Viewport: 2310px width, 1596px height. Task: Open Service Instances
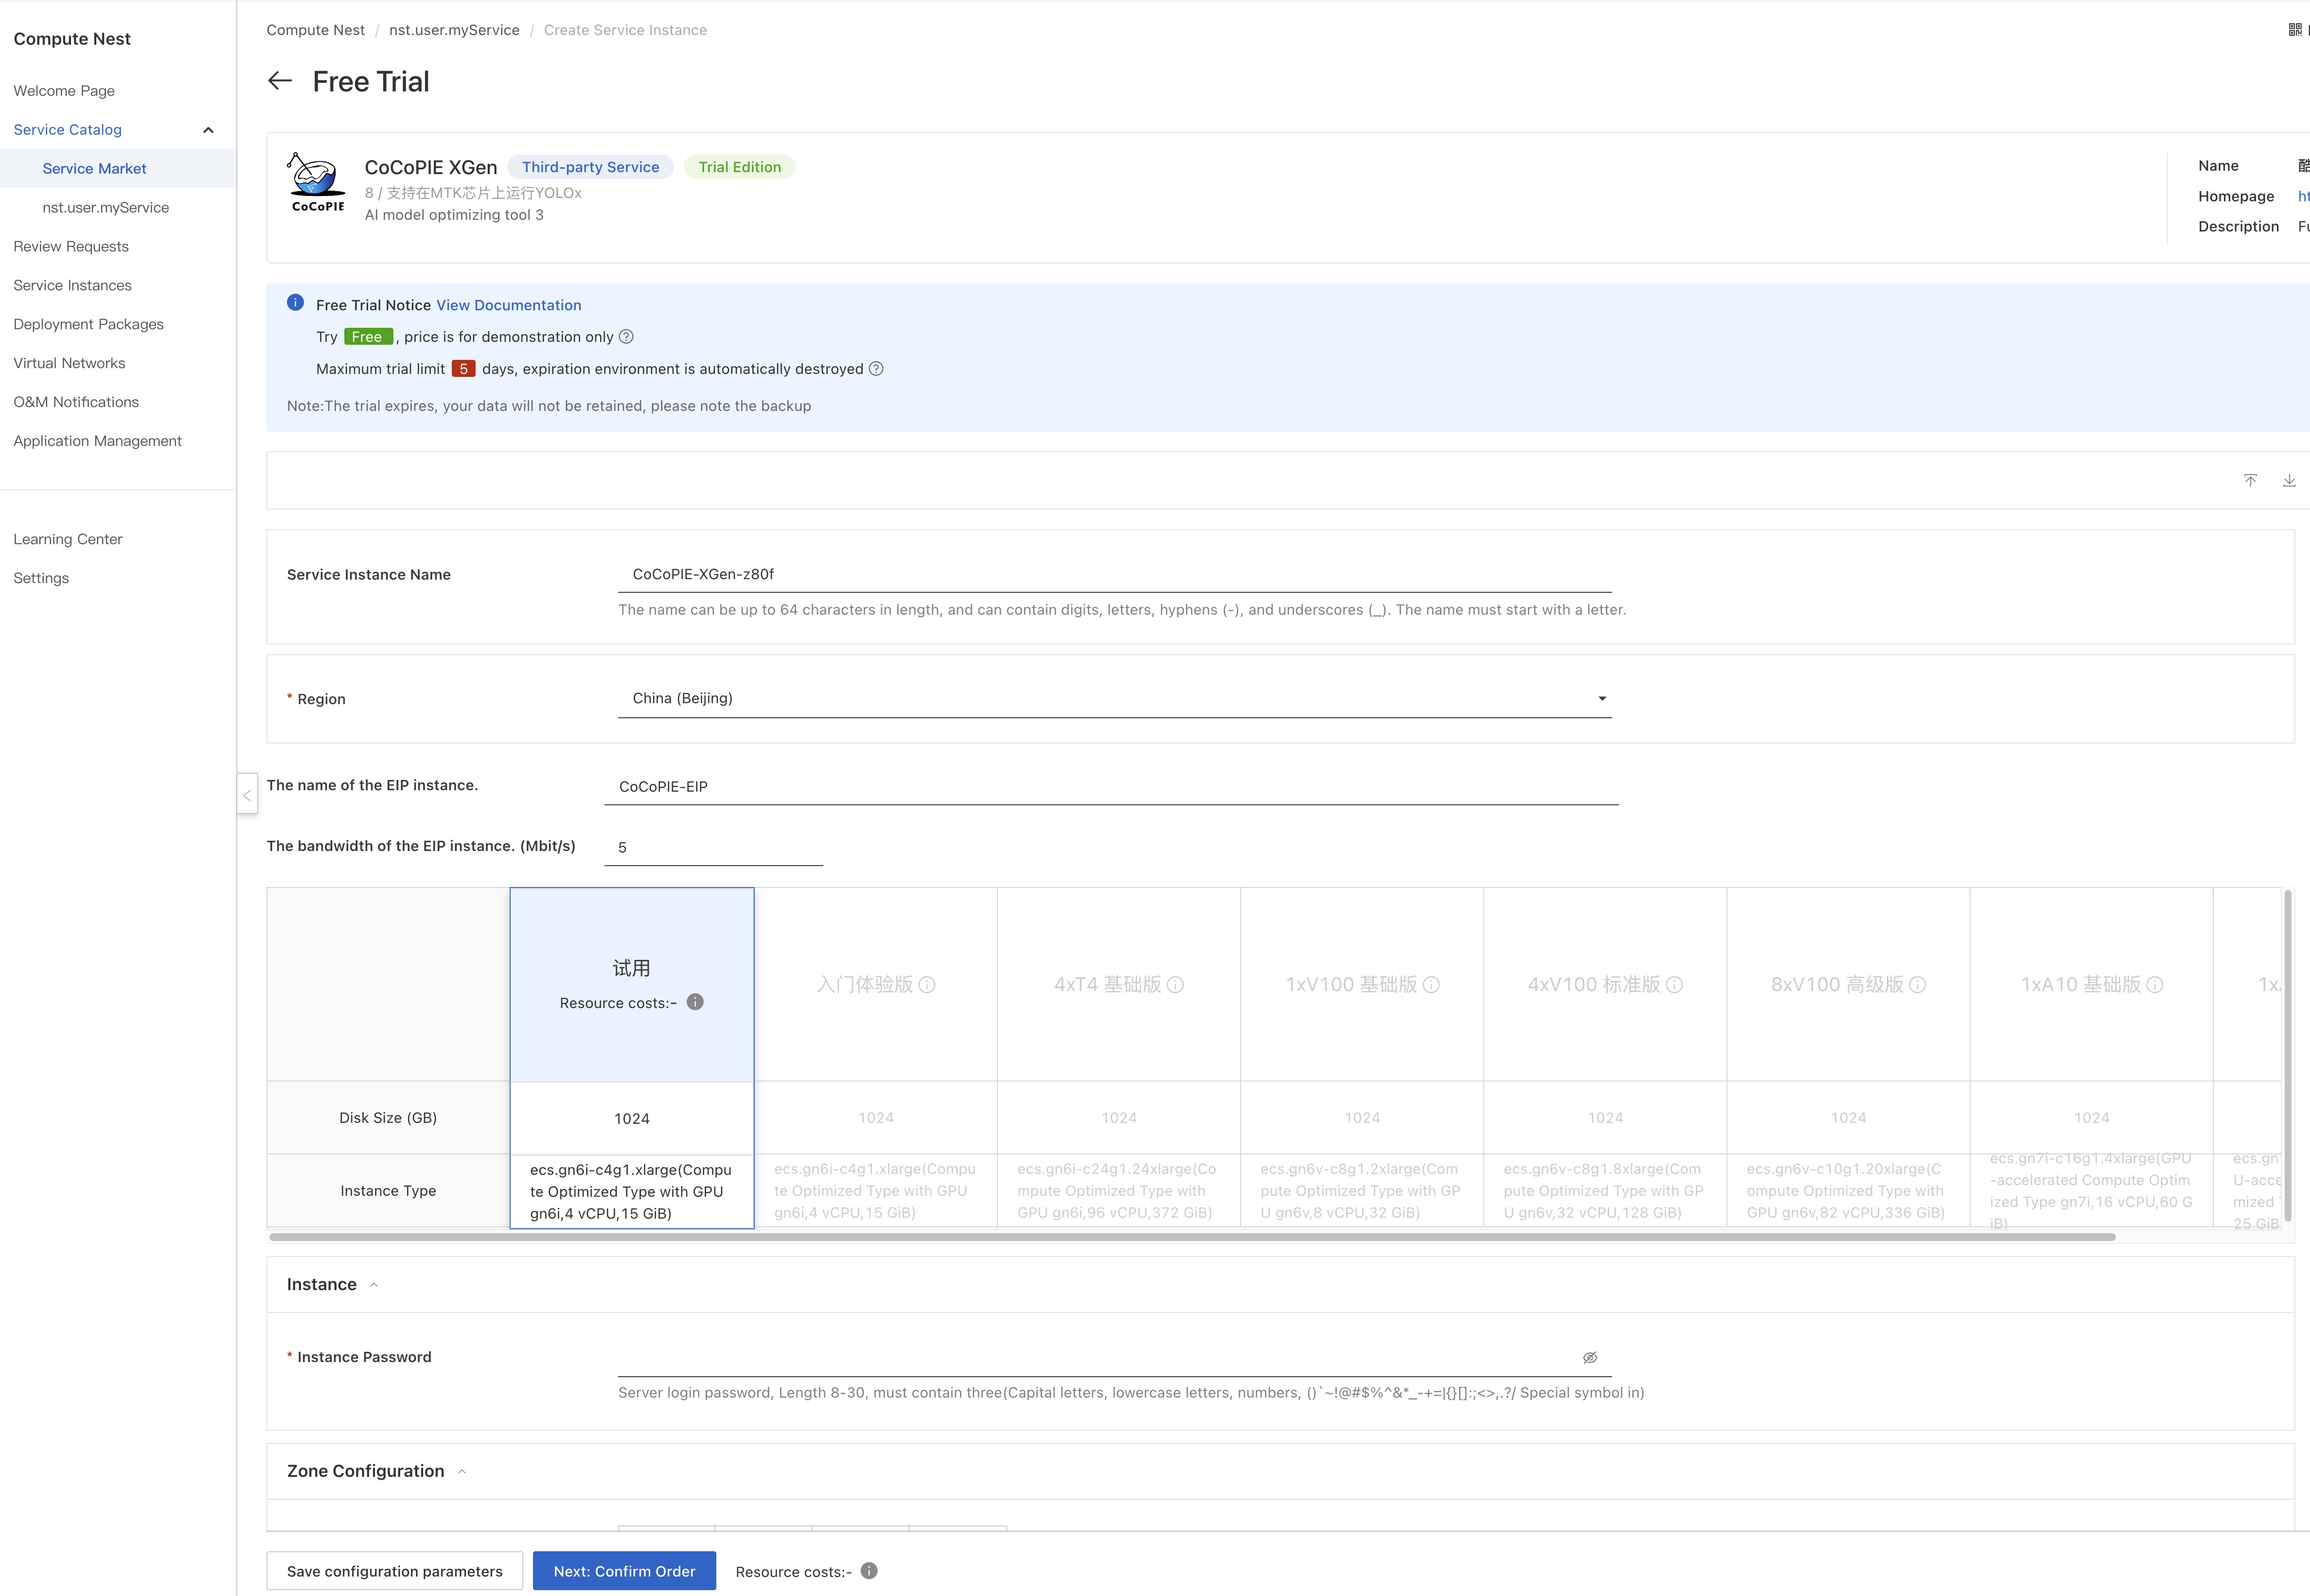pos(72,286)
